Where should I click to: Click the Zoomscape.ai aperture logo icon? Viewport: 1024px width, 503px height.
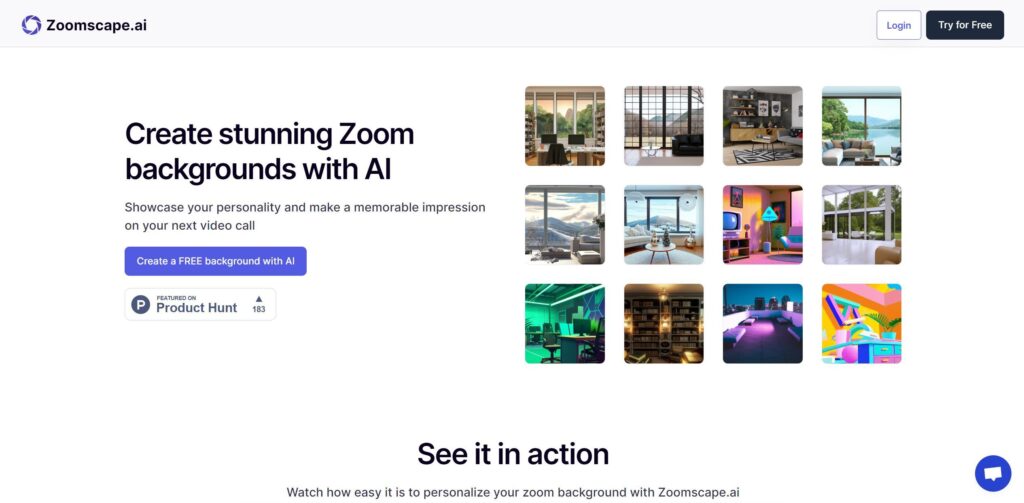pos(31,25)
